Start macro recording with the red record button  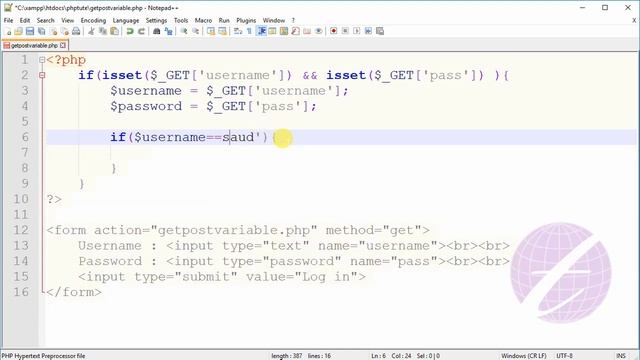click(x=333, y=31)
